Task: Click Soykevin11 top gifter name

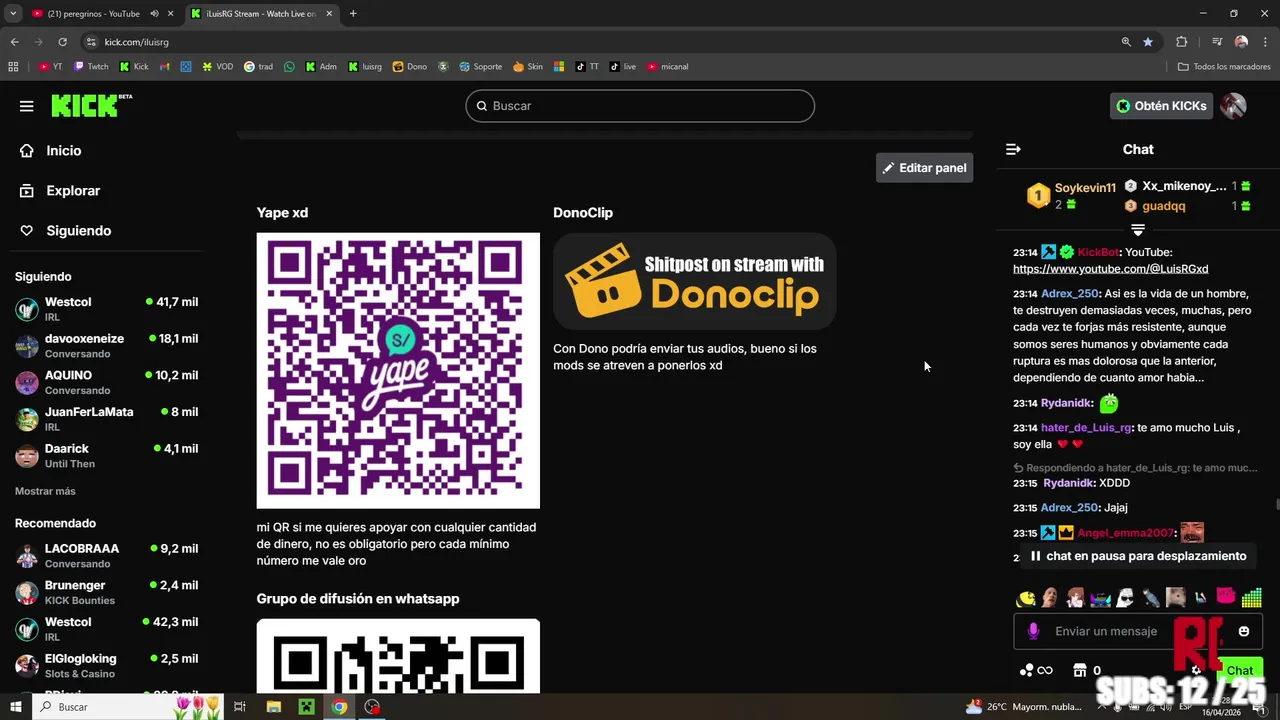Action: pyautogui.click(x=1085, y=188)
